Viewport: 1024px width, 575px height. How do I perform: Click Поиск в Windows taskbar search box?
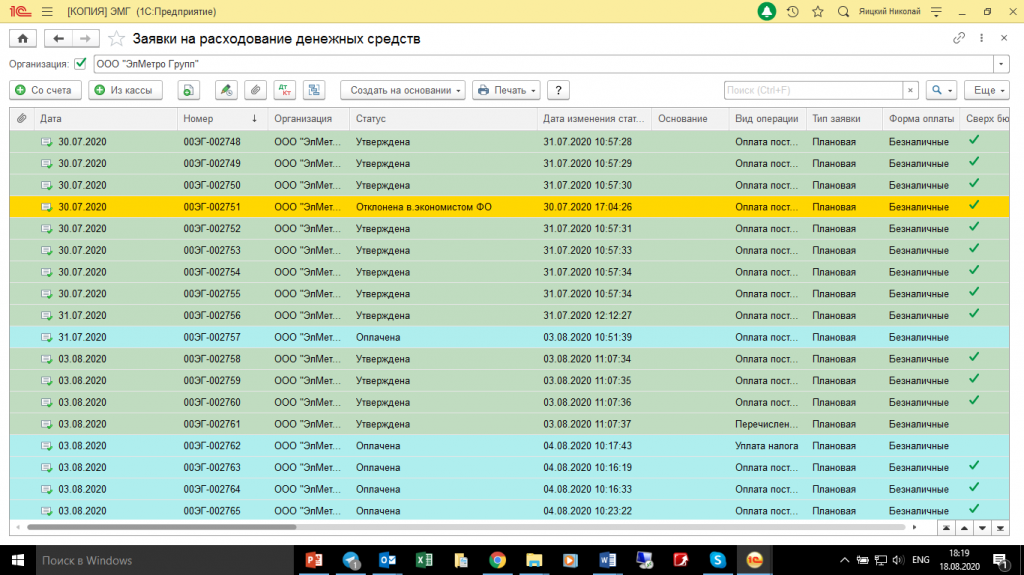163,560
